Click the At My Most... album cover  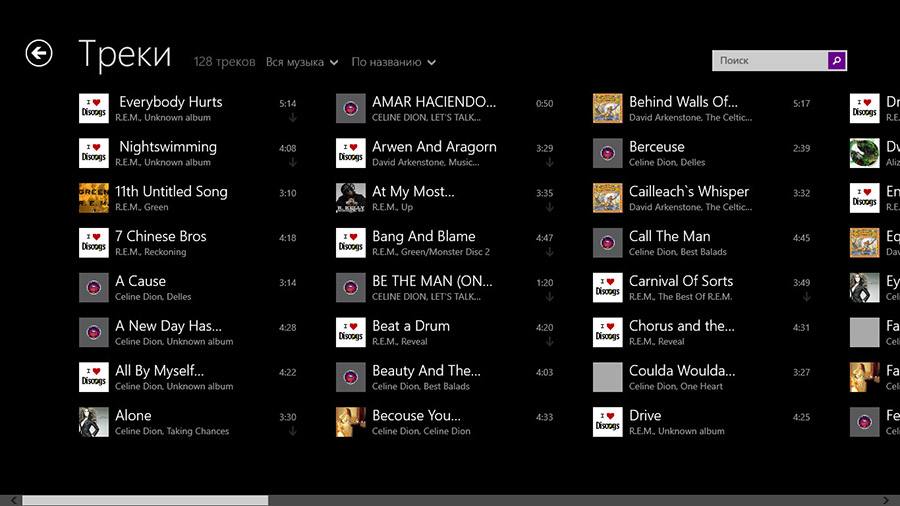point(351,198)
